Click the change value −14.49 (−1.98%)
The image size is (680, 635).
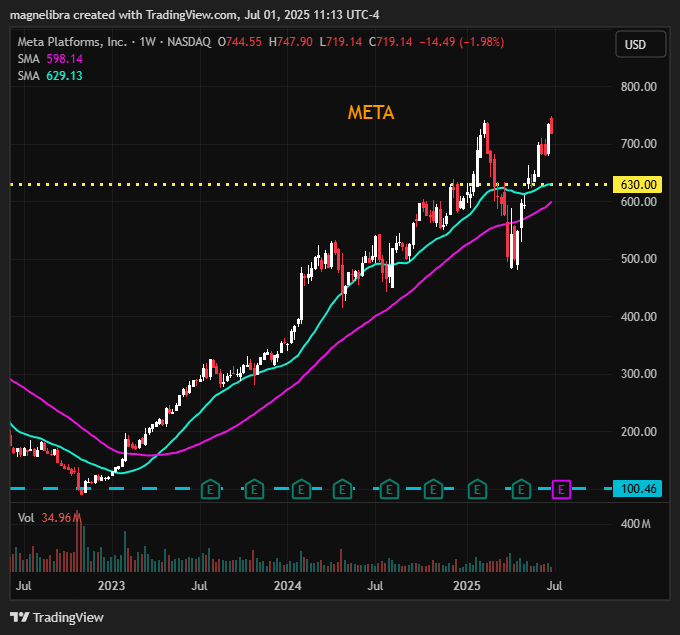coord(461,42)
